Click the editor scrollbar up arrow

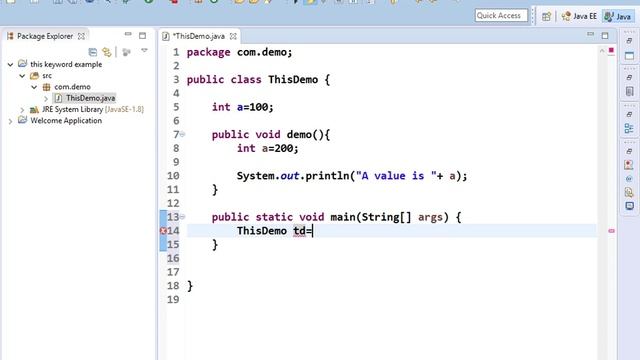(x=602, y=51)
